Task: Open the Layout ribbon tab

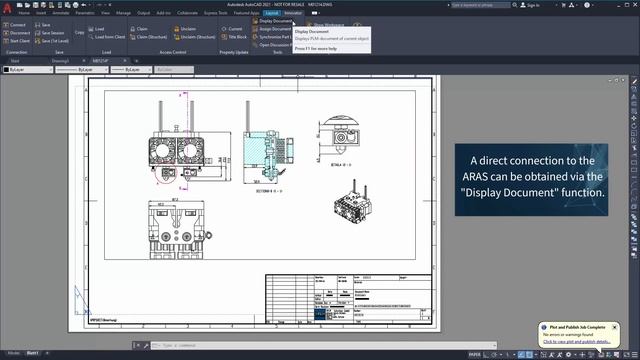Action: coord(272,13)
